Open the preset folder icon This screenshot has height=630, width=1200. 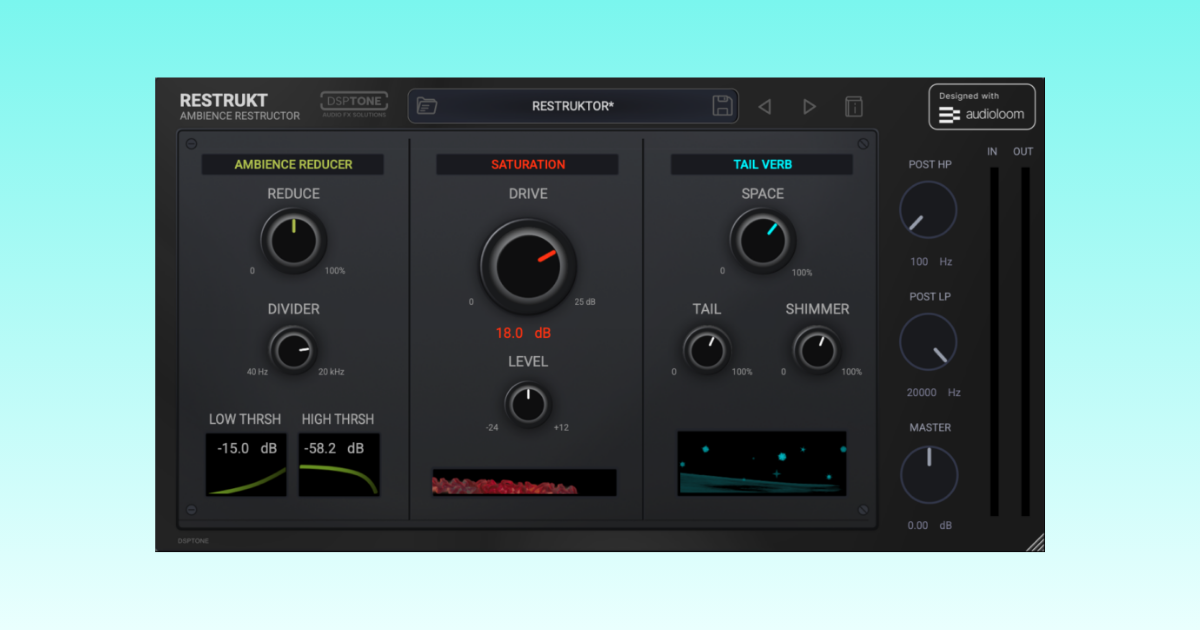[x=427, y=106]
